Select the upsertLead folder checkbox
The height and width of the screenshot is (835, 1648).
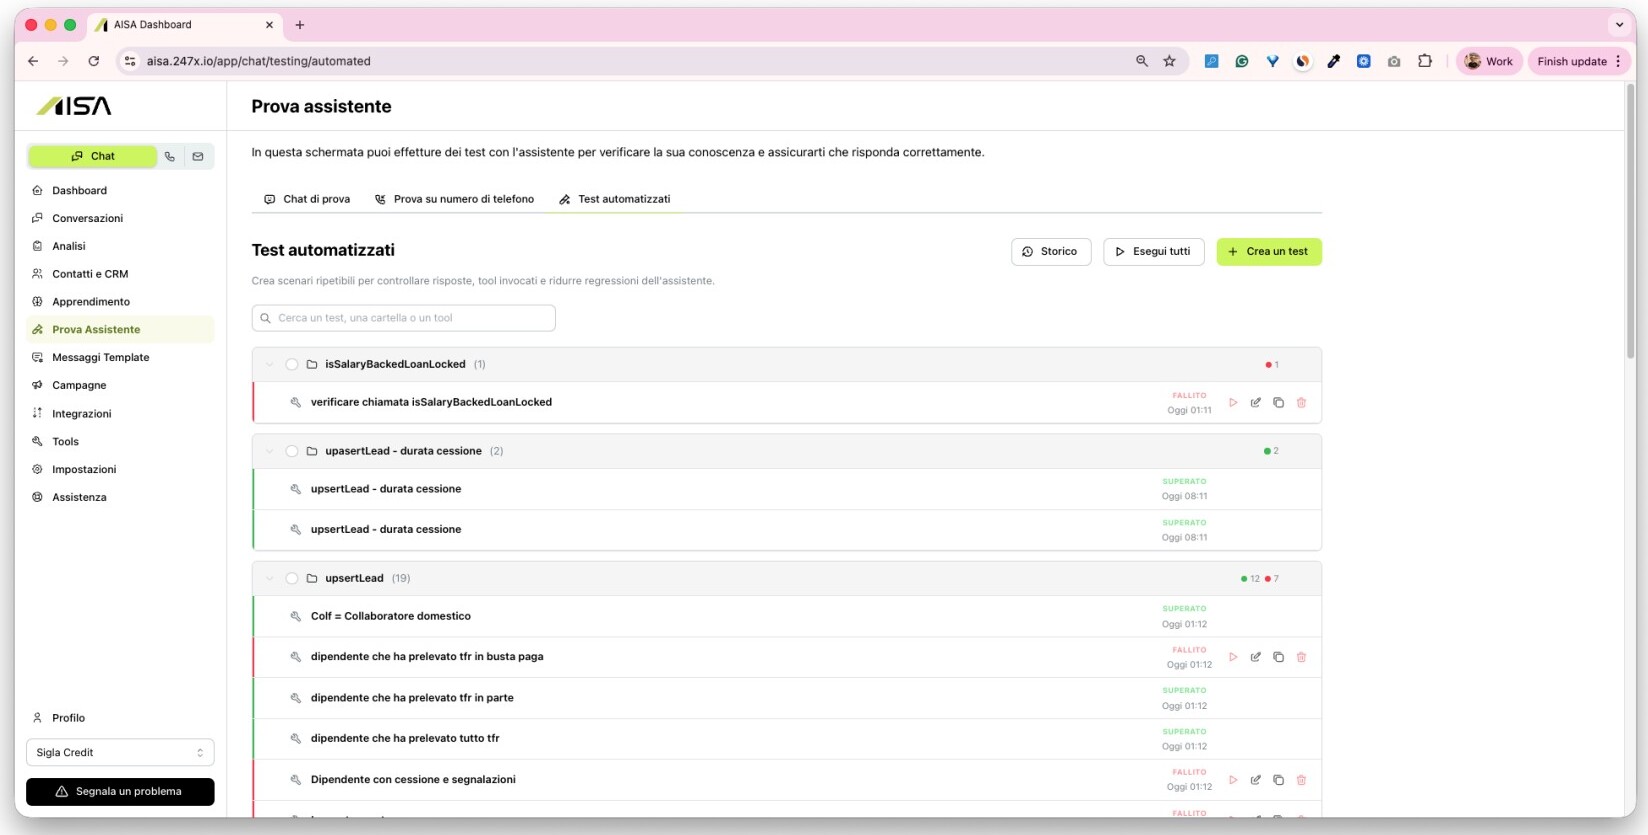coord(292,578)
